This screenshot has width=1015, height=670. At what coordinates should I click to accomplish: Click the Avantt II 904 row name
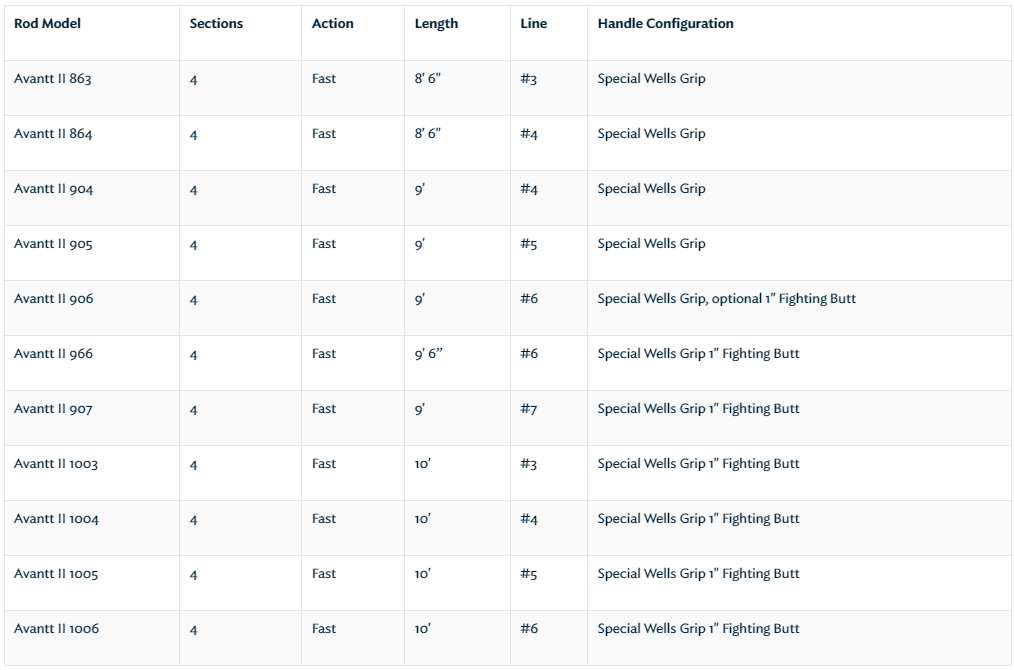point(54,189)
